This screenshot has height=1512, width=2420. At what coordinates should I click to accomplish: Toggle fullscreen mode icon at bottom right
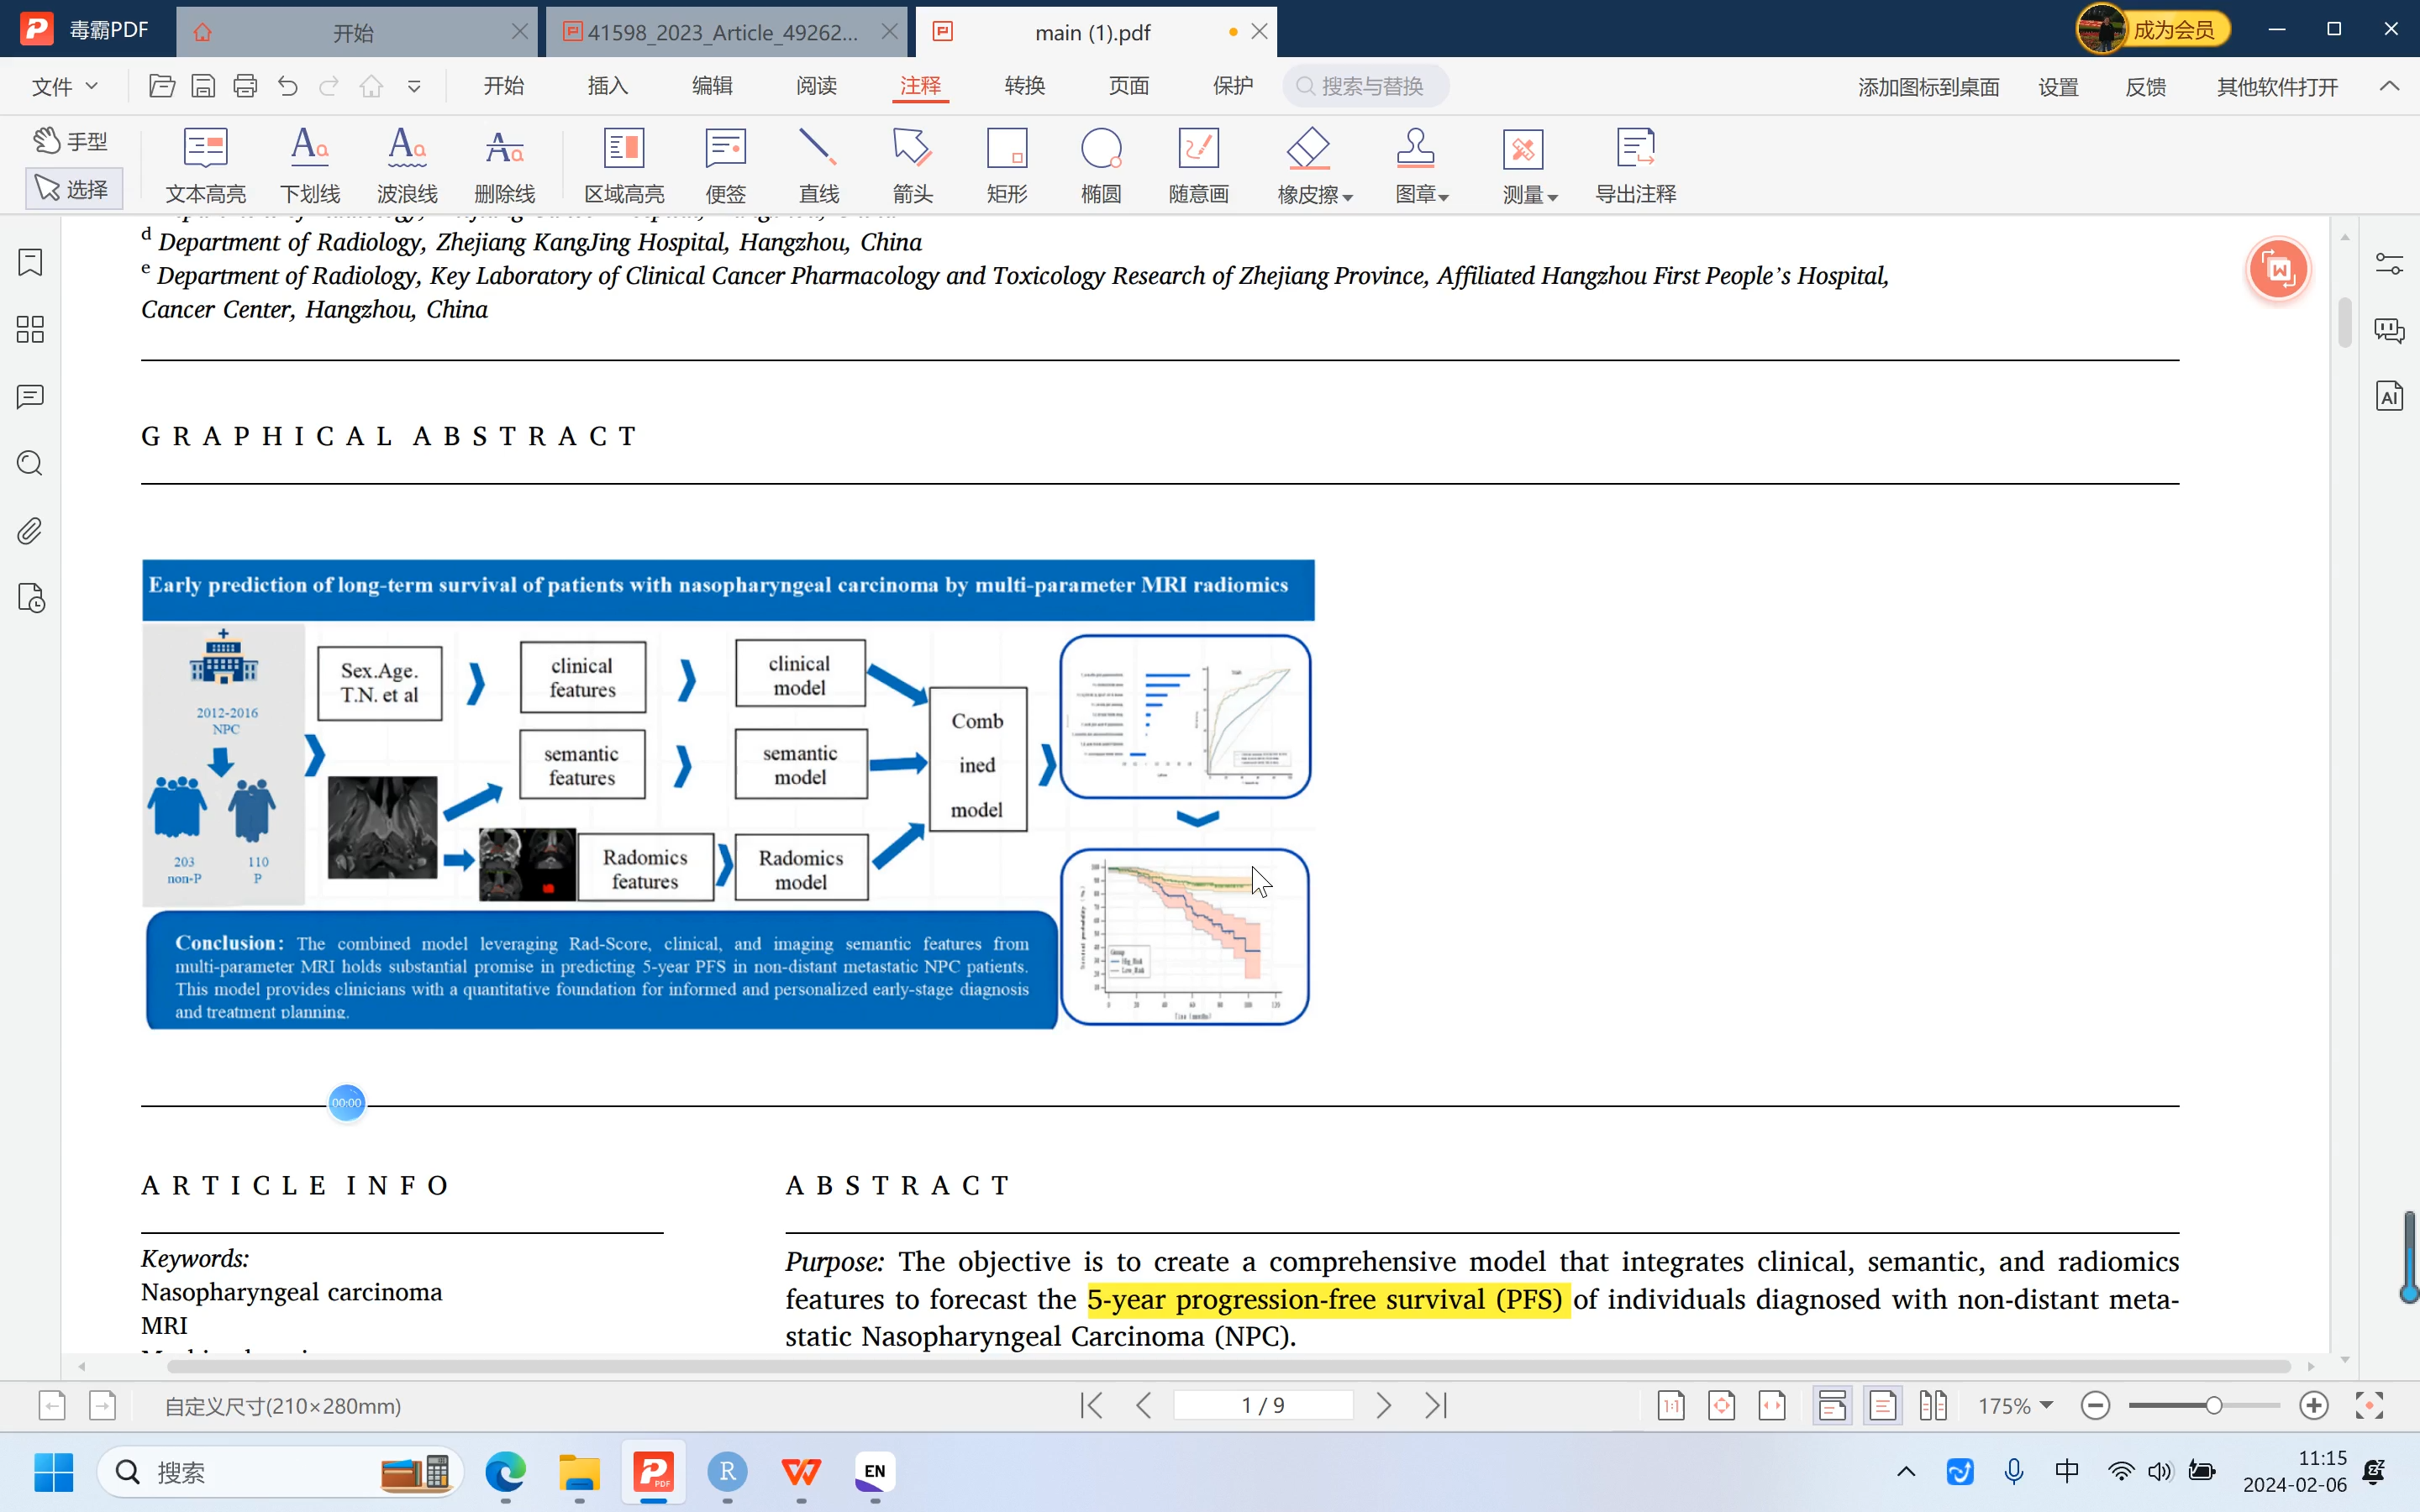click(2369, 1406)
